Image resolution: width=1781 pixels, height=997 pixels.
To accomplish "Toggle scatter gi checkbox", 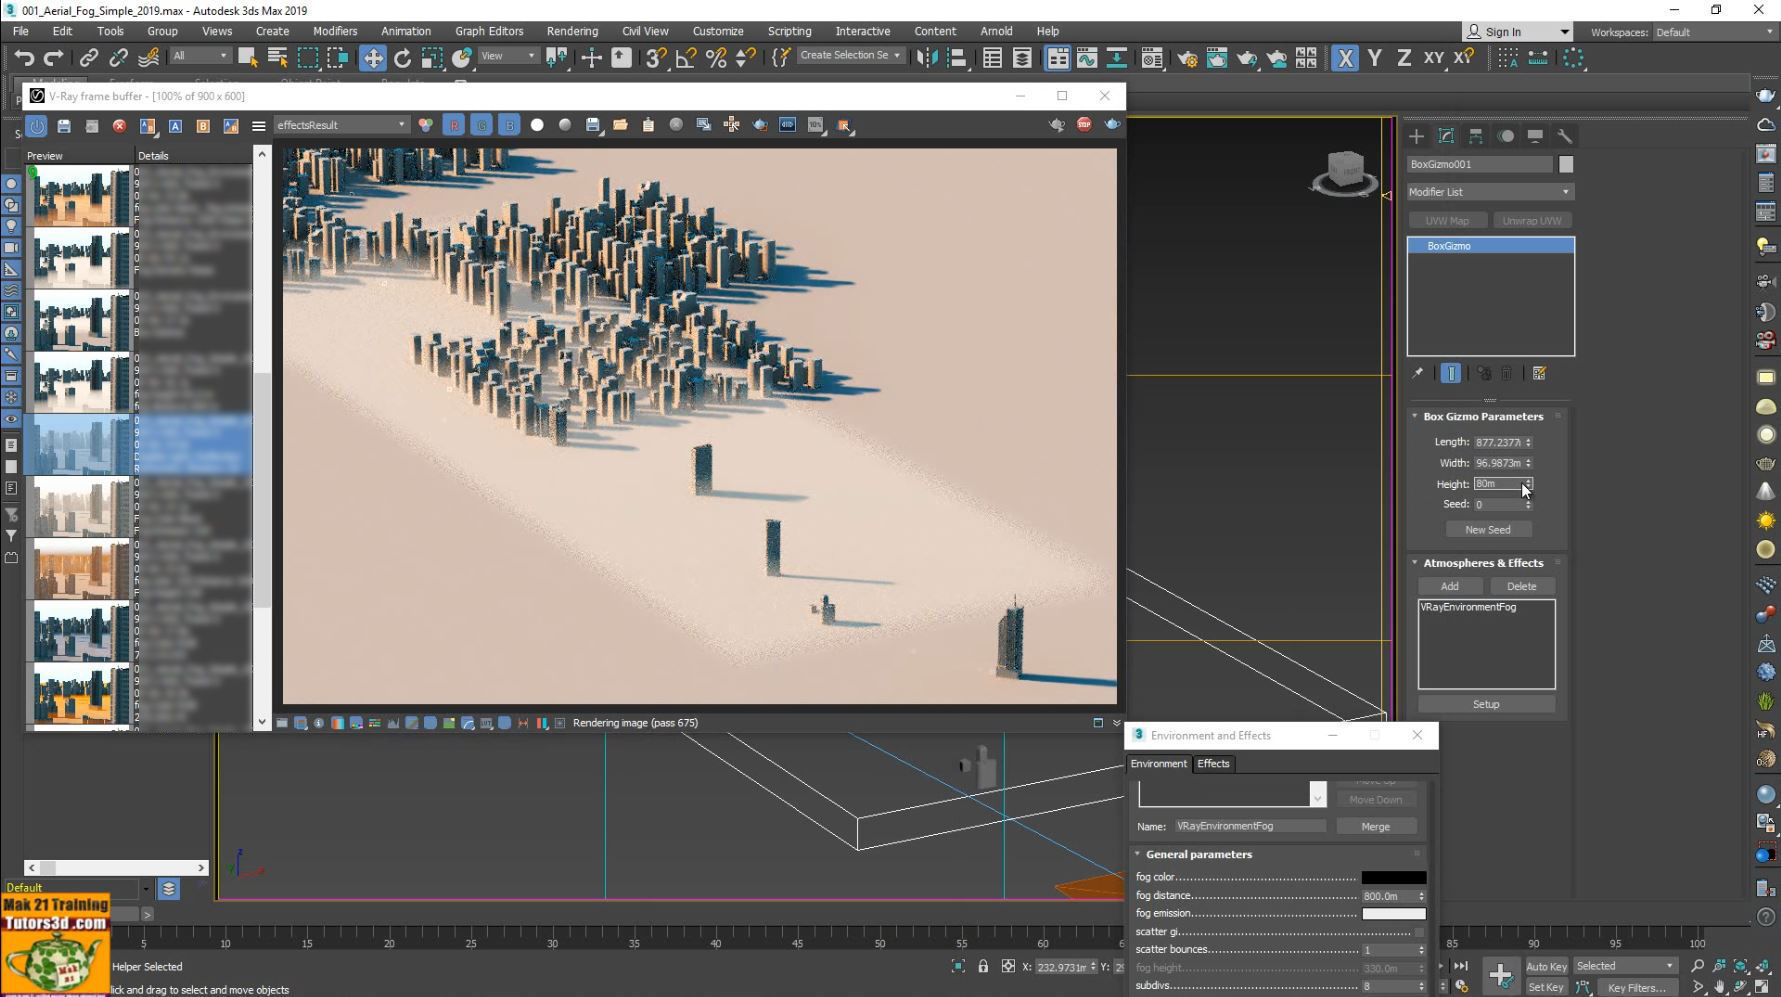I will (x=1419, y=932).
